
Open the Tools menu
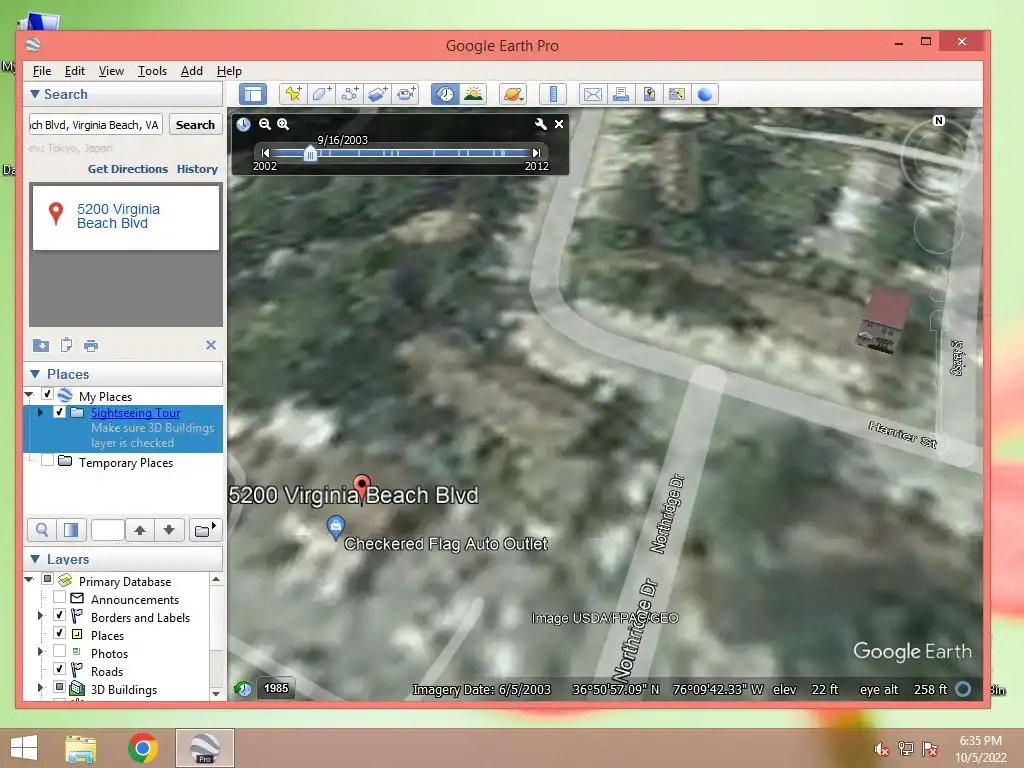[152, 71]
